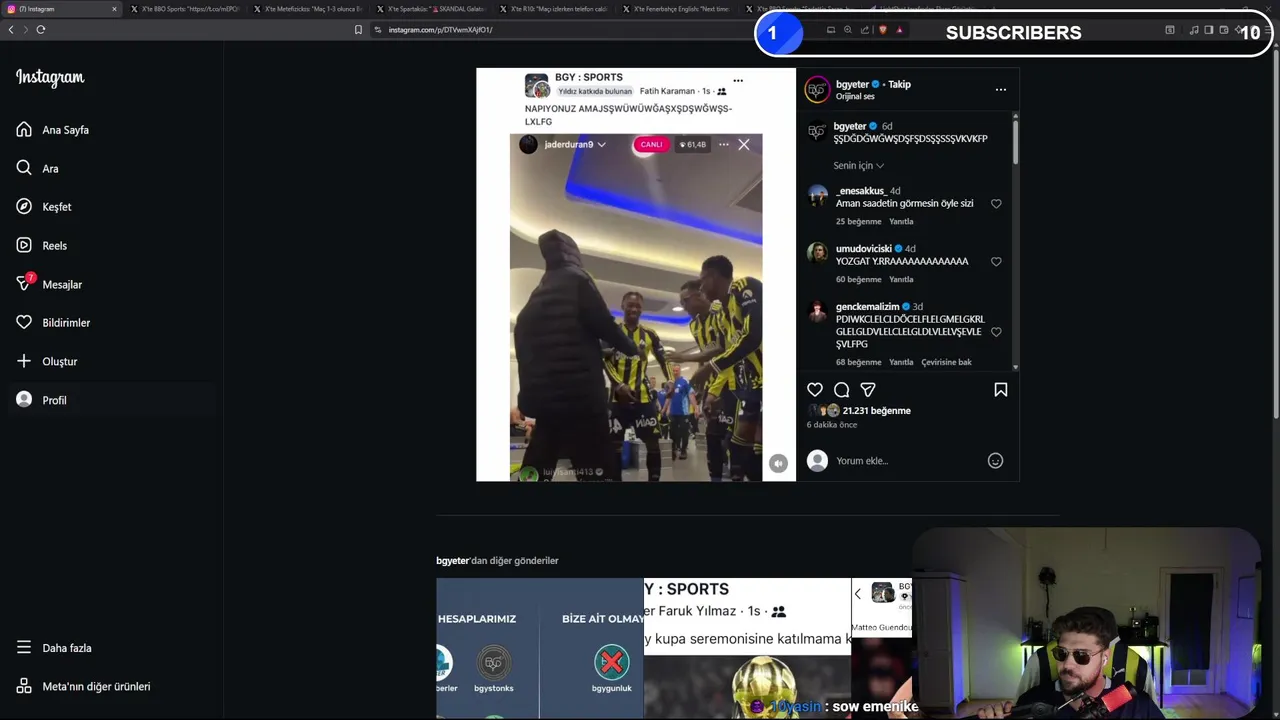The height and width of the screenshot is (720, 1280).
Task: Click umudoviciski username in comments
Action: point(864,249)
